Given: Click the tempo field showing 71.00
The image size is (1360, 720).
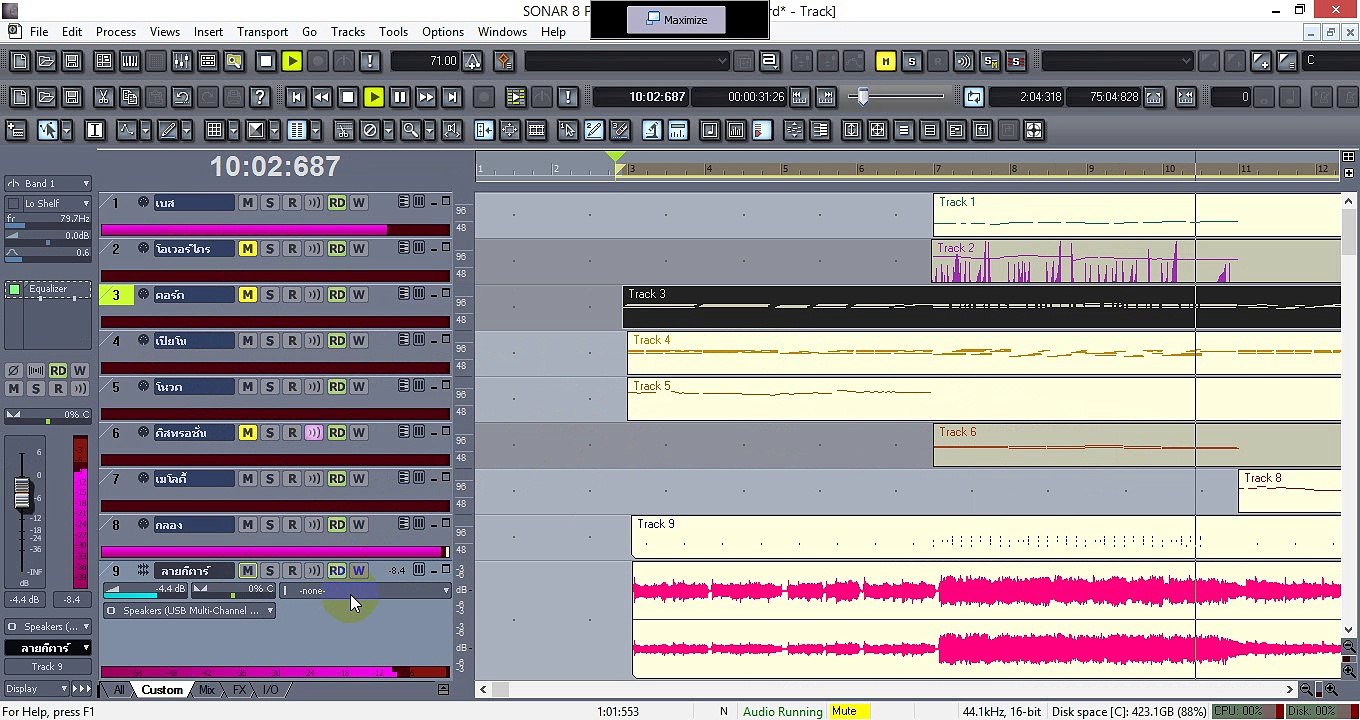Looking at the screenshot, I should [x=424, y=61].
